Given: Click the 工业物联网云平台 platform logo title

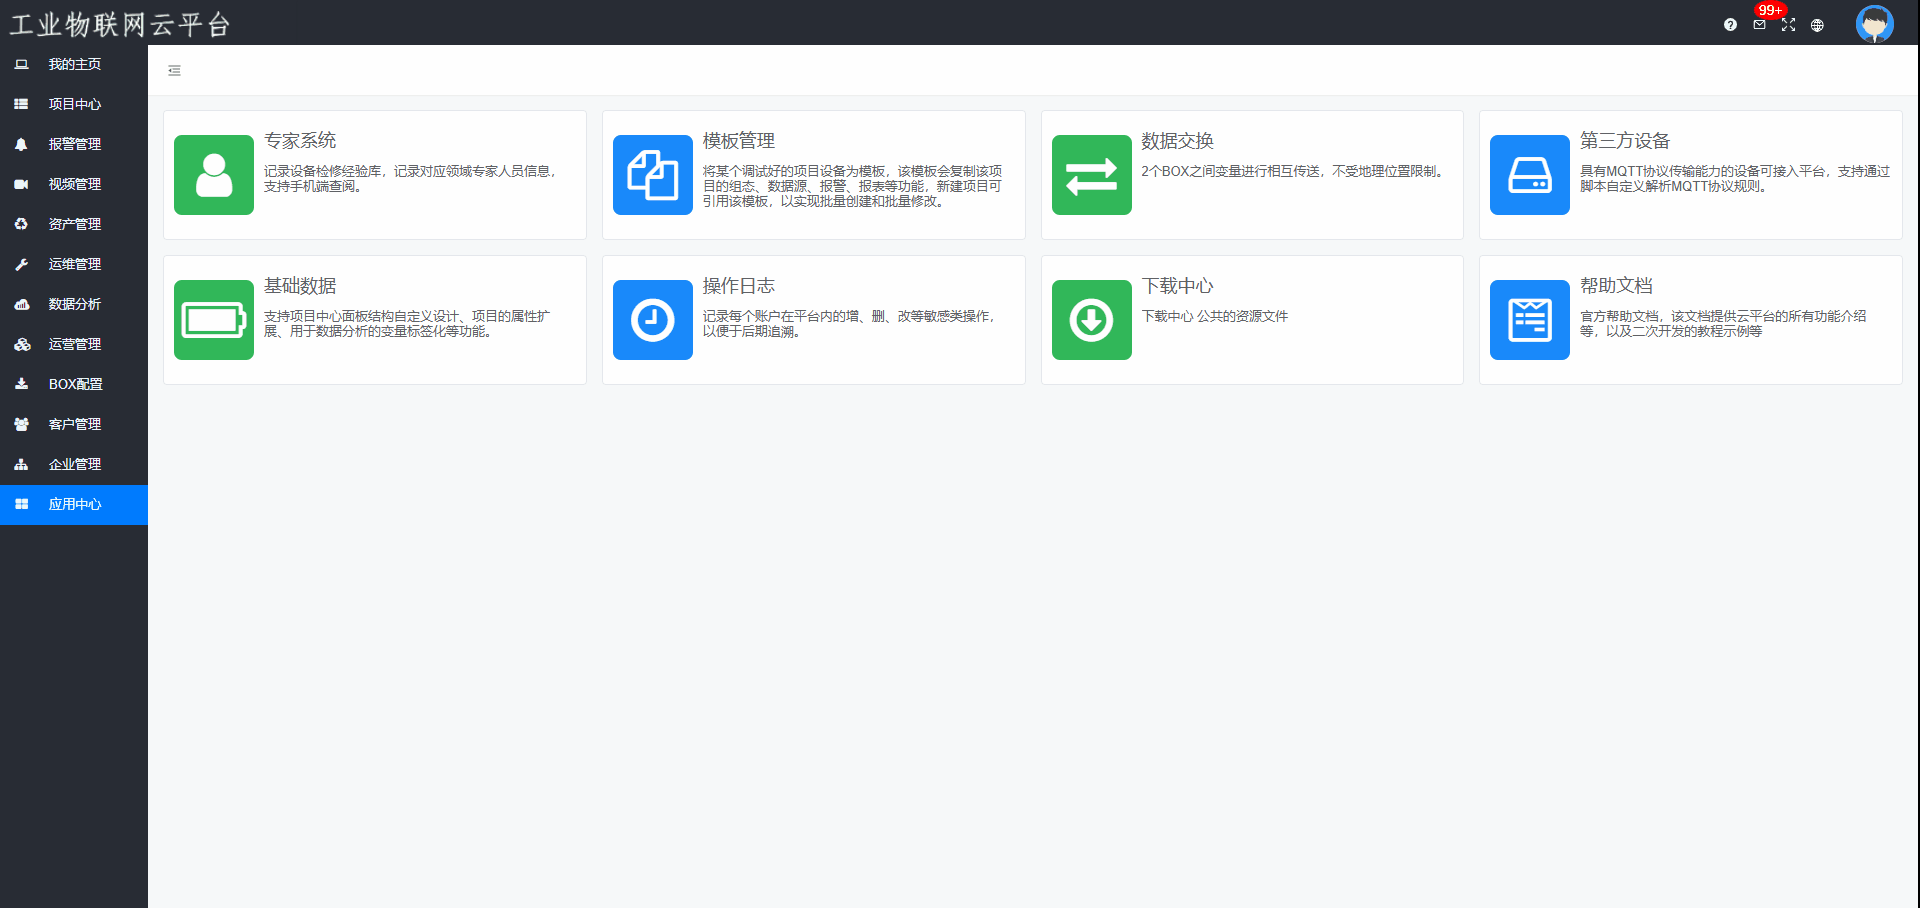Looking at the screenshot, I should [120, 24].
